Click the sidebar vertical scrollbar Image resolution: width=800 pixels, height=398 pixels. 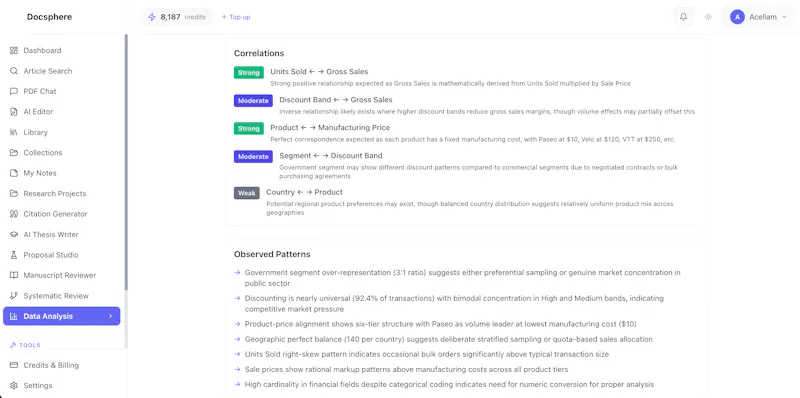(x=126, y=162)
